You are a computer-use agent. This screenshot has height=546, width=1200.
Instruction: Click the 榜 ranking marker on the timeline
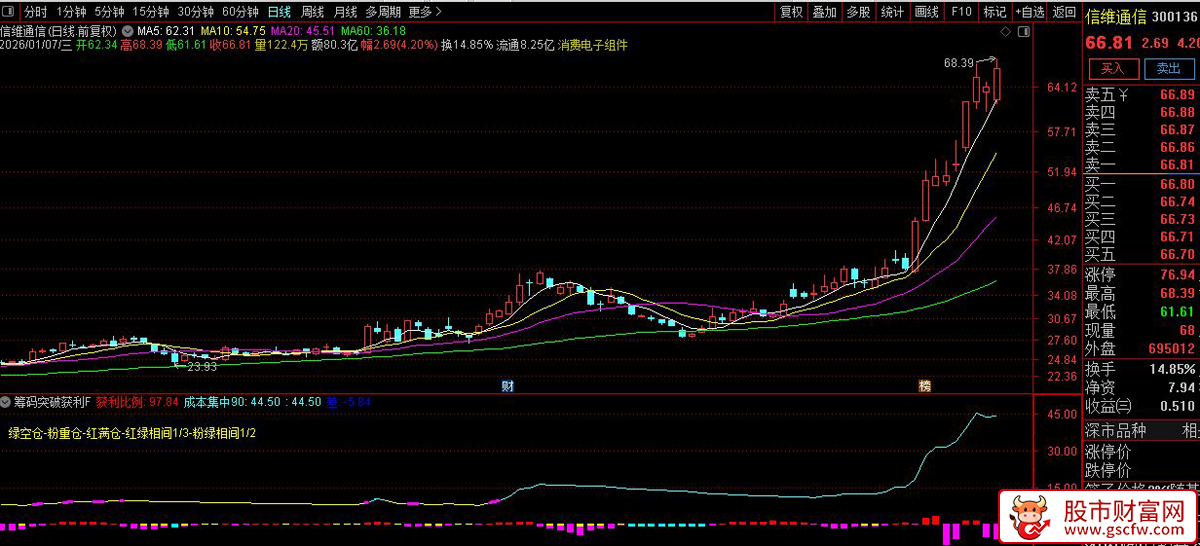point(923,386)
